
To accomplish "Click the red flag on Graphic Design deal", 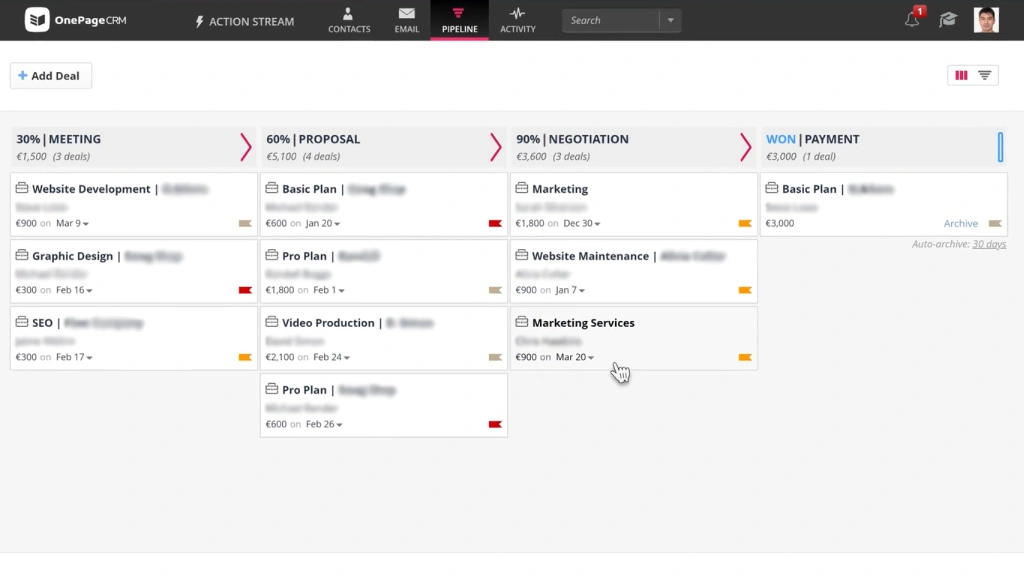I will pyautogui.click(x=245, y=290).
